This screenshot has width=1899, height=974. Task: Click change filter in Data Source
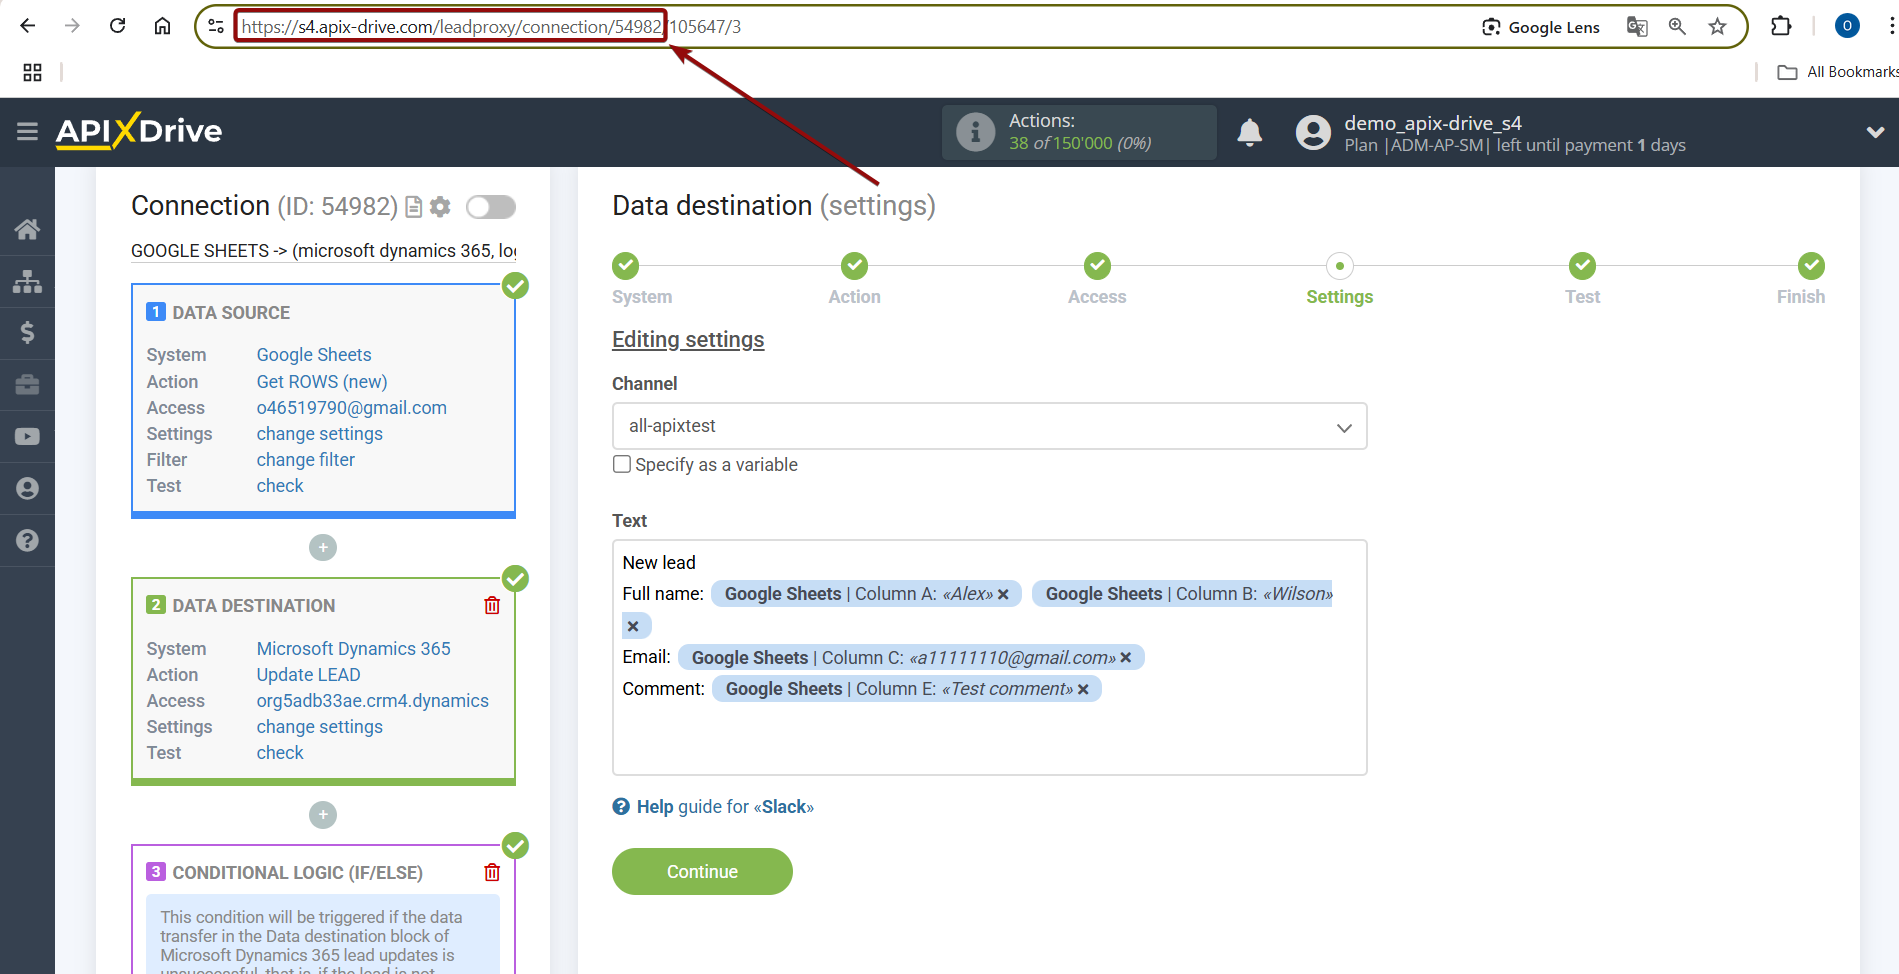(x=306, y=460)
